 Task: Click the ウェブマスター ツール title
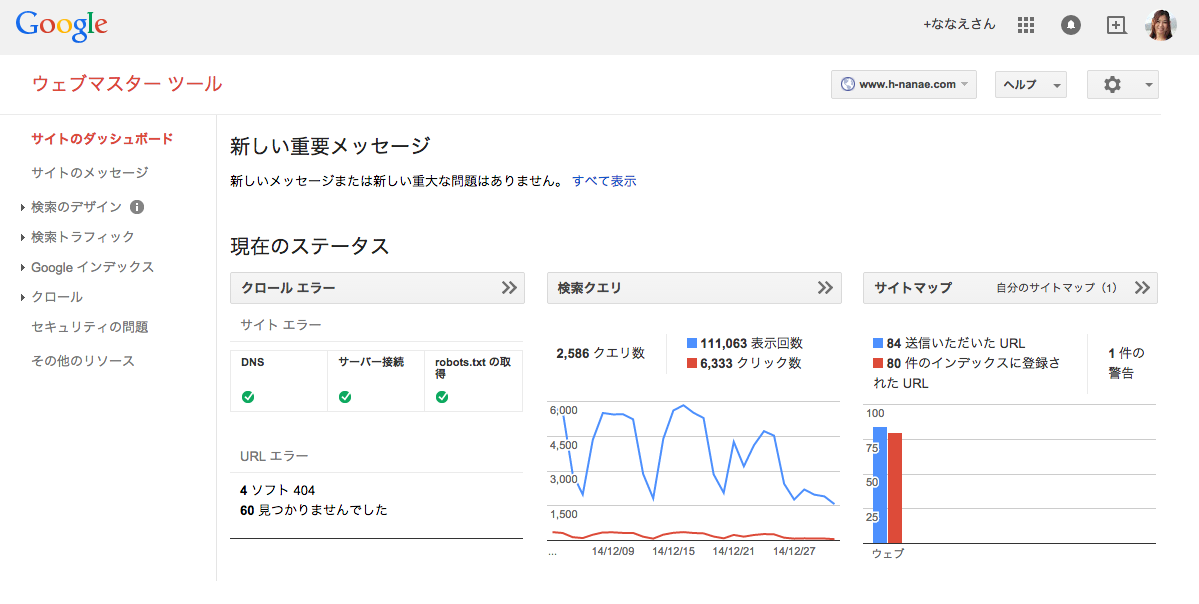click(x=127, y=83)
